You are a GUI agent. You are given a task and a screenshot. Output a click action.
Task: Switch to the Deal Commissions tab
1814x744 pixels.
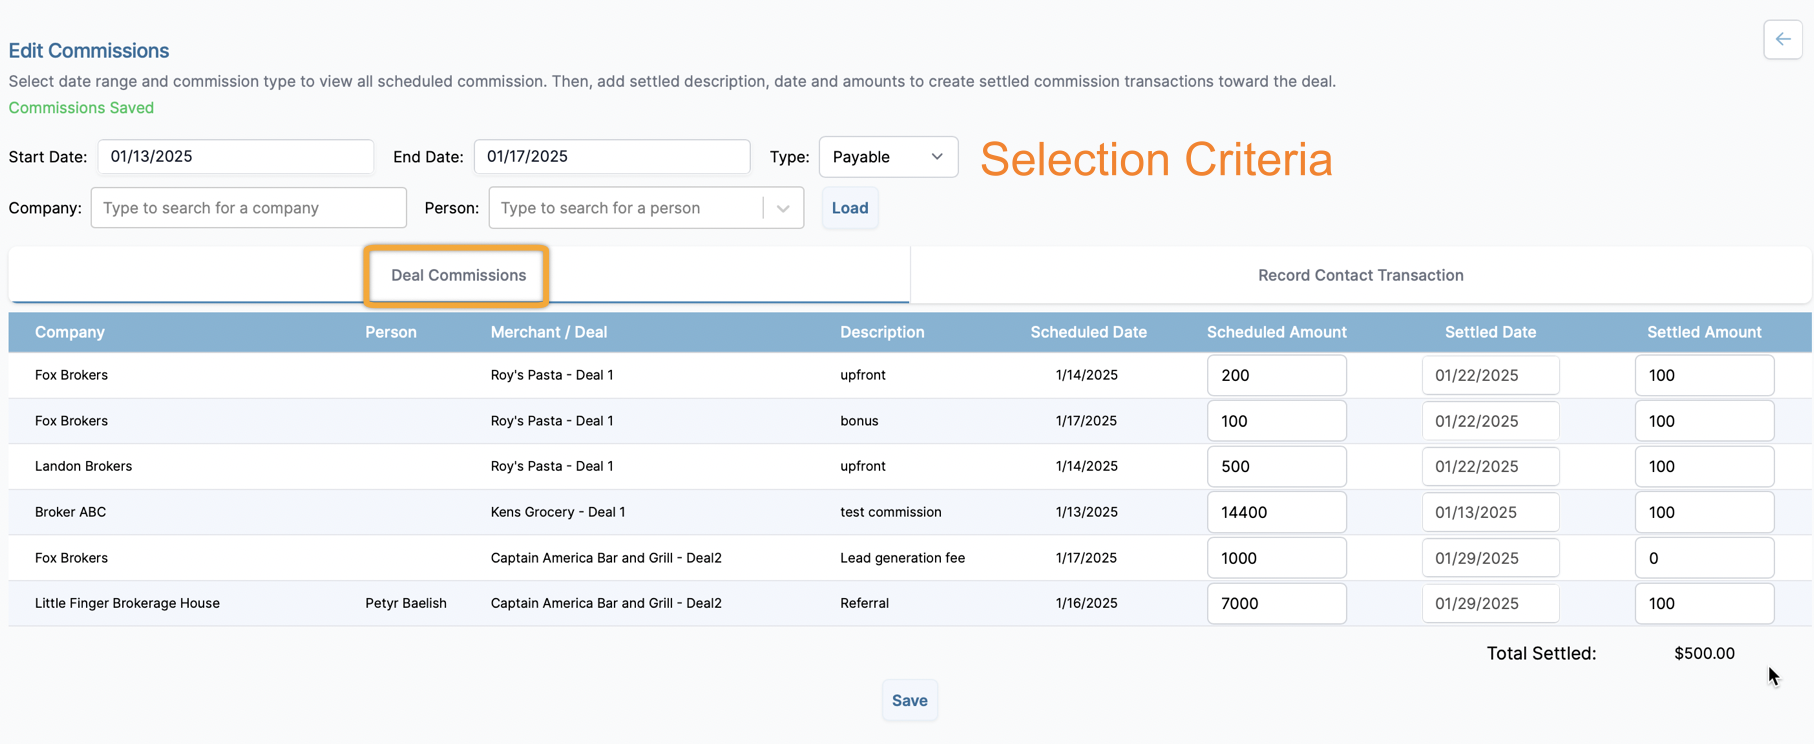click(x=458, y=275)
